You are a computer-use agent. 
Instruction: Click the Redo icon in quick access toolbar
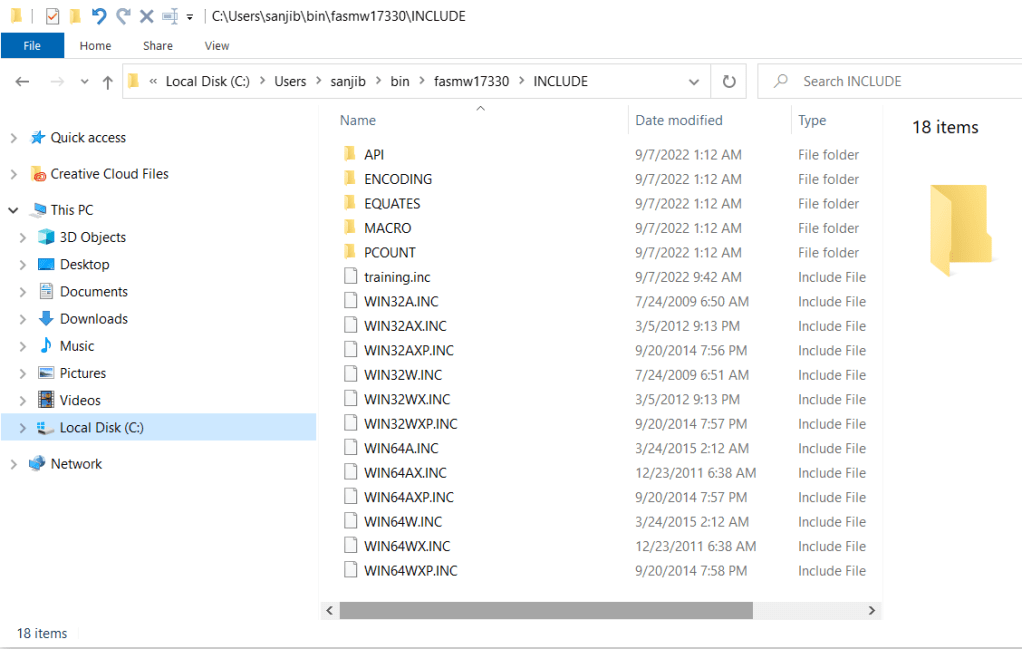tap(123, 16)
